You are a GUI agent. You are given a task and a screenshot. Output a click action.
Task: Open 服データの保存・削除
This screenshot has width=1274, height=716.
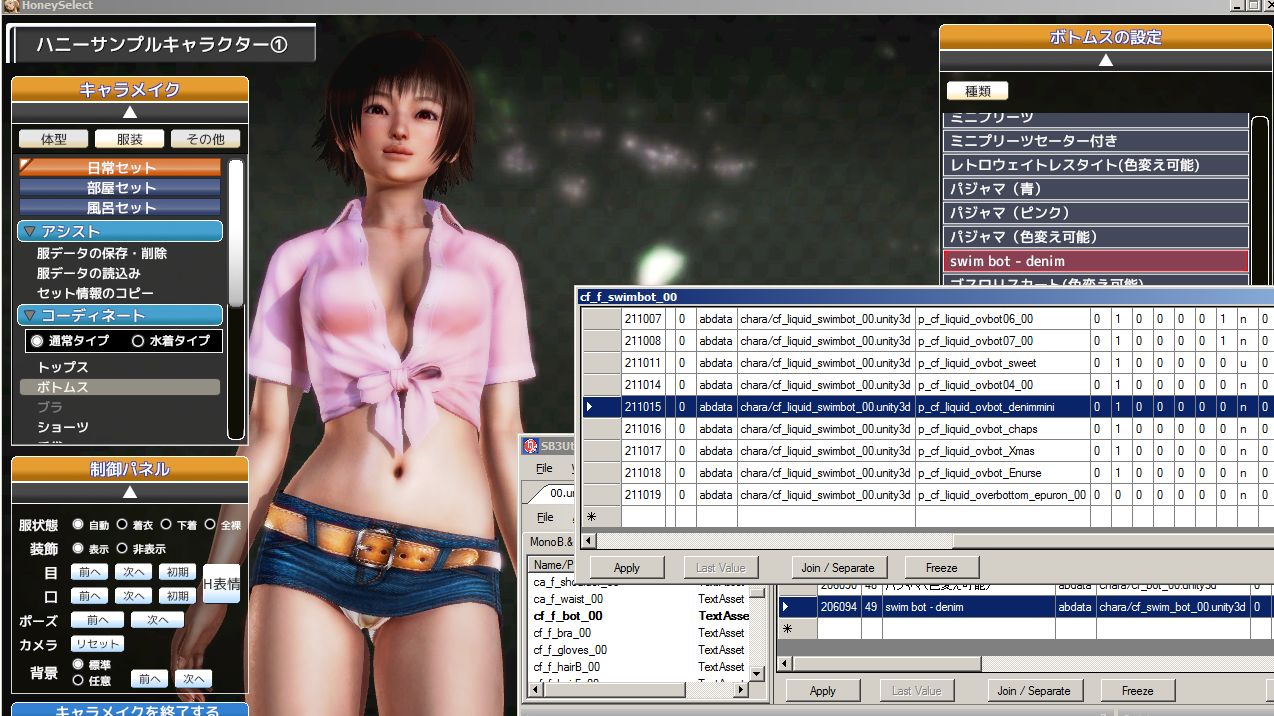click(x=102, y=253)
